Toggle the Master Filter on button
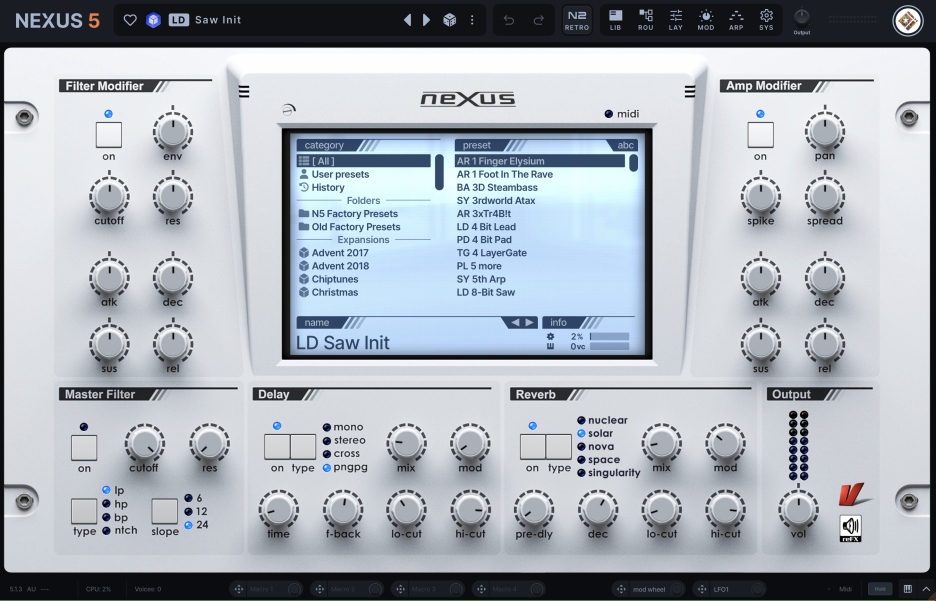This screenshot has width=936, height=601. tap(84, 448)
